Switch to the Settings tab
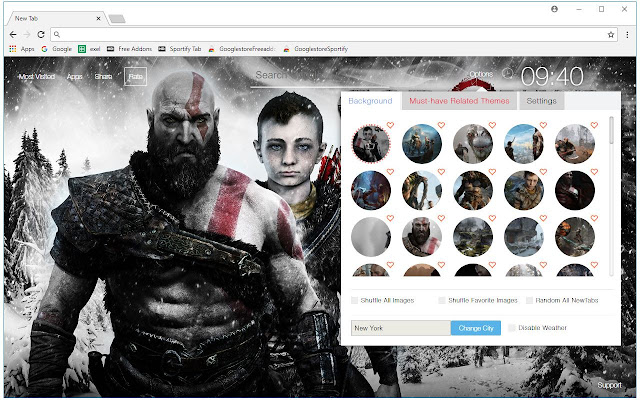The height and width of the screenshot is (400, 640). click(541, 101)
